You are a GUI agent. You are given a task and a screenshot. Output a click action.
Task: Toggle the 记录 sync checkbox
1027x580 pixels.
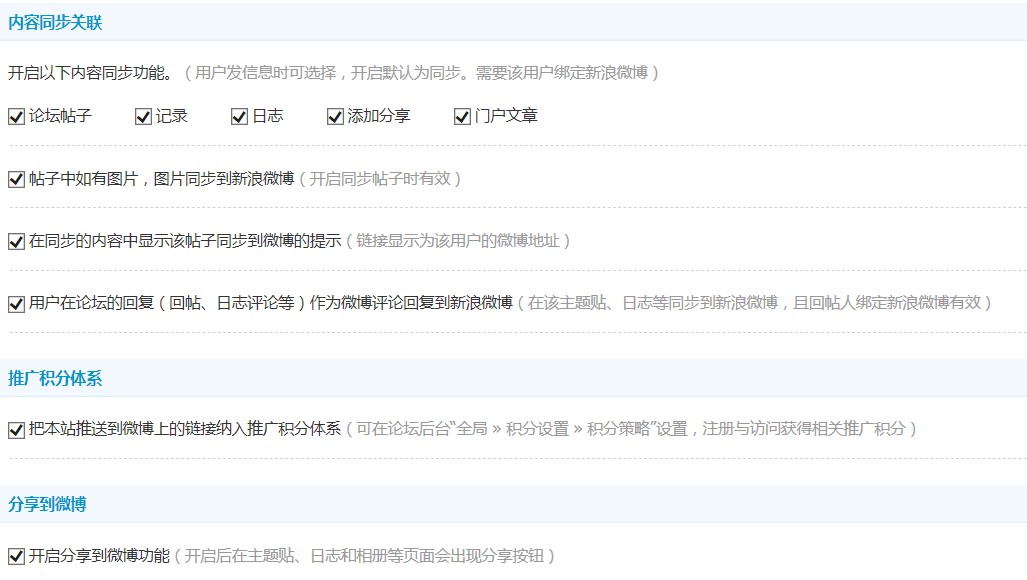pyautogui.click(x=143, y=117)
